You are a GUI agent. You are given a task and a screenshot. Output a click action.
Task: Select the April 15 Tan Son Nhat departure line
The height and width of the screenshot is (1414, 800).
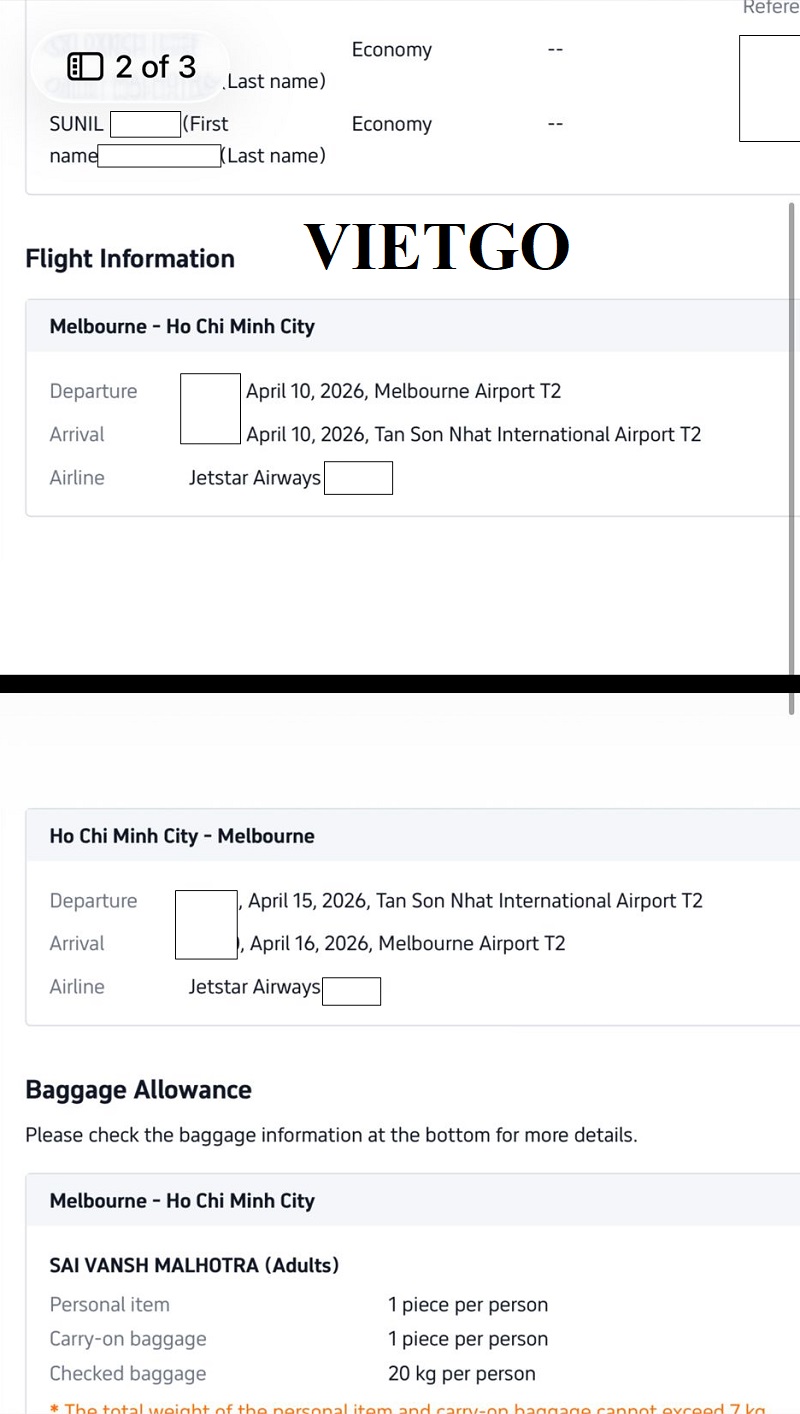pyautogui.click(x=475, y=901)
